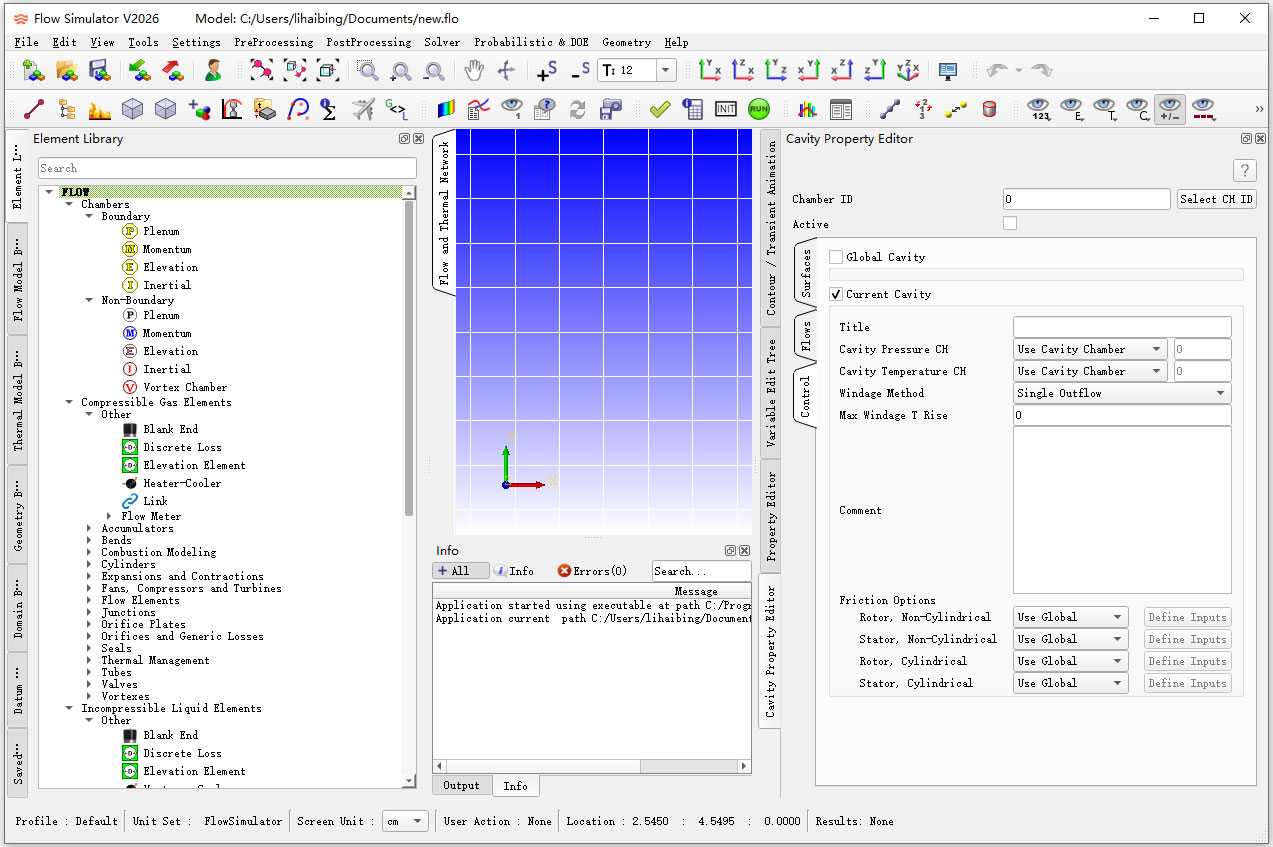This screenshot has height=847, width=1273.
Task: Click the XY axis view orientation icon
Action: [710, 70]
